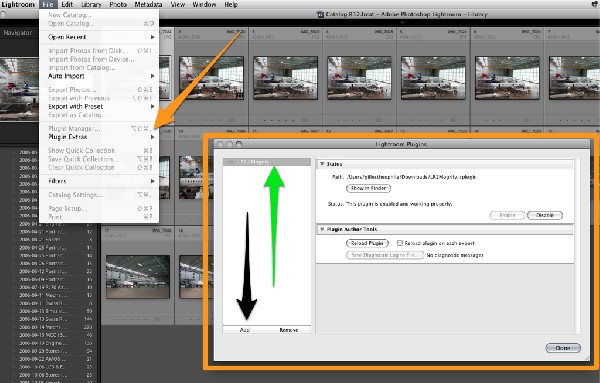Screen dimensions: 600x383
Task: Click the Reload Plugin button
Action: tap(367, 243)
